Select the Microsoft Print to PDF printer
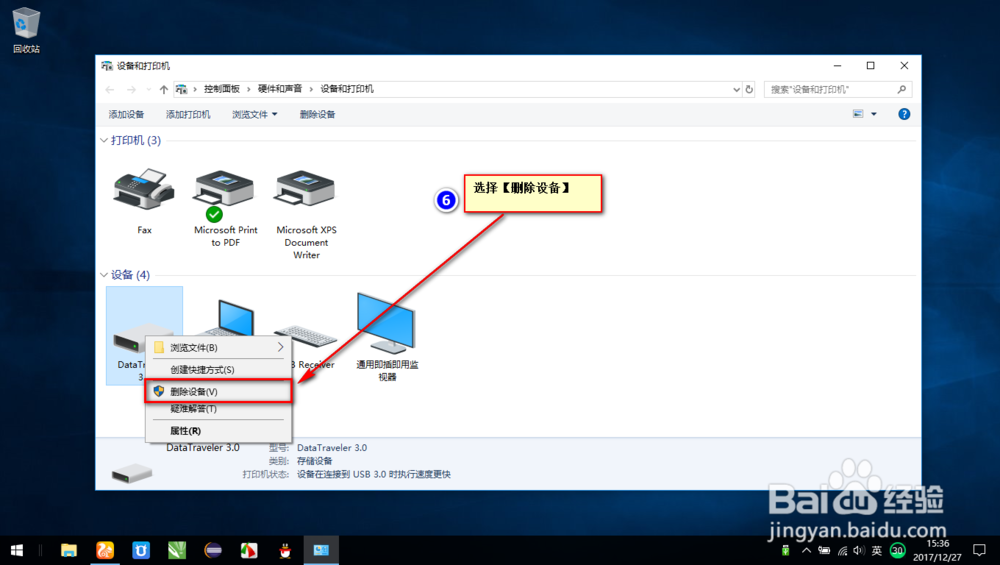 (x=225, y=207)
